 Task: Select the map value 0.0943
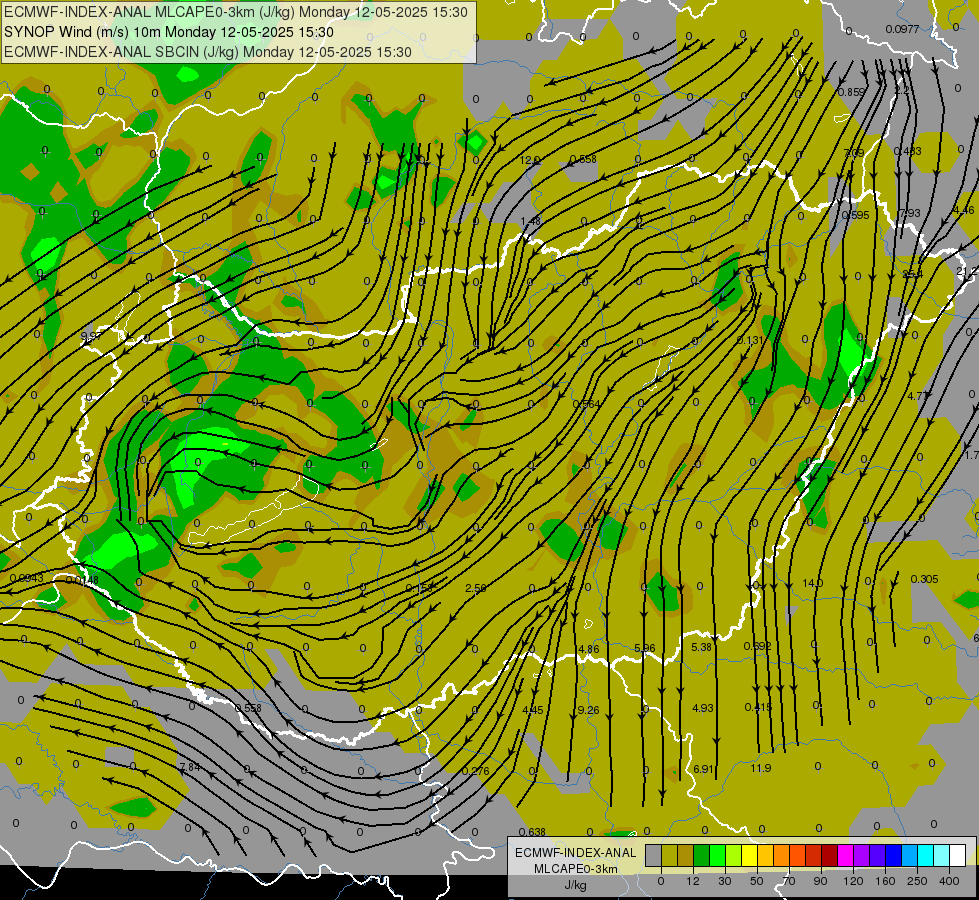tap(26, 578)
